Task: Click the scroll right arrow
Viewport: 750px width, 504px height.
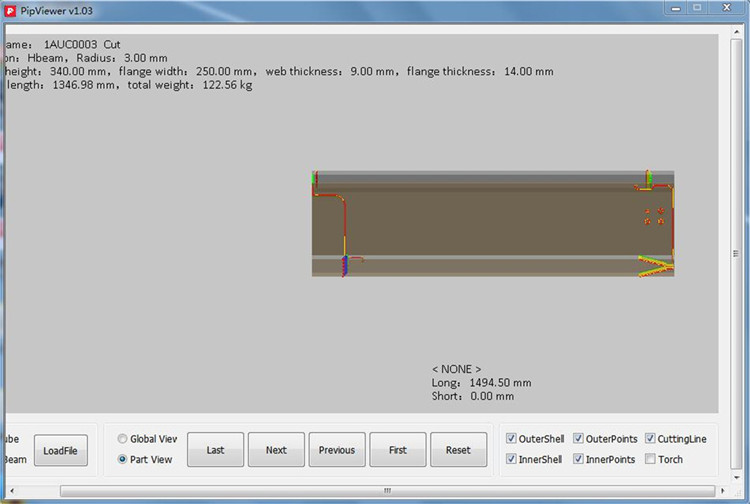Action: coord(722,491)
